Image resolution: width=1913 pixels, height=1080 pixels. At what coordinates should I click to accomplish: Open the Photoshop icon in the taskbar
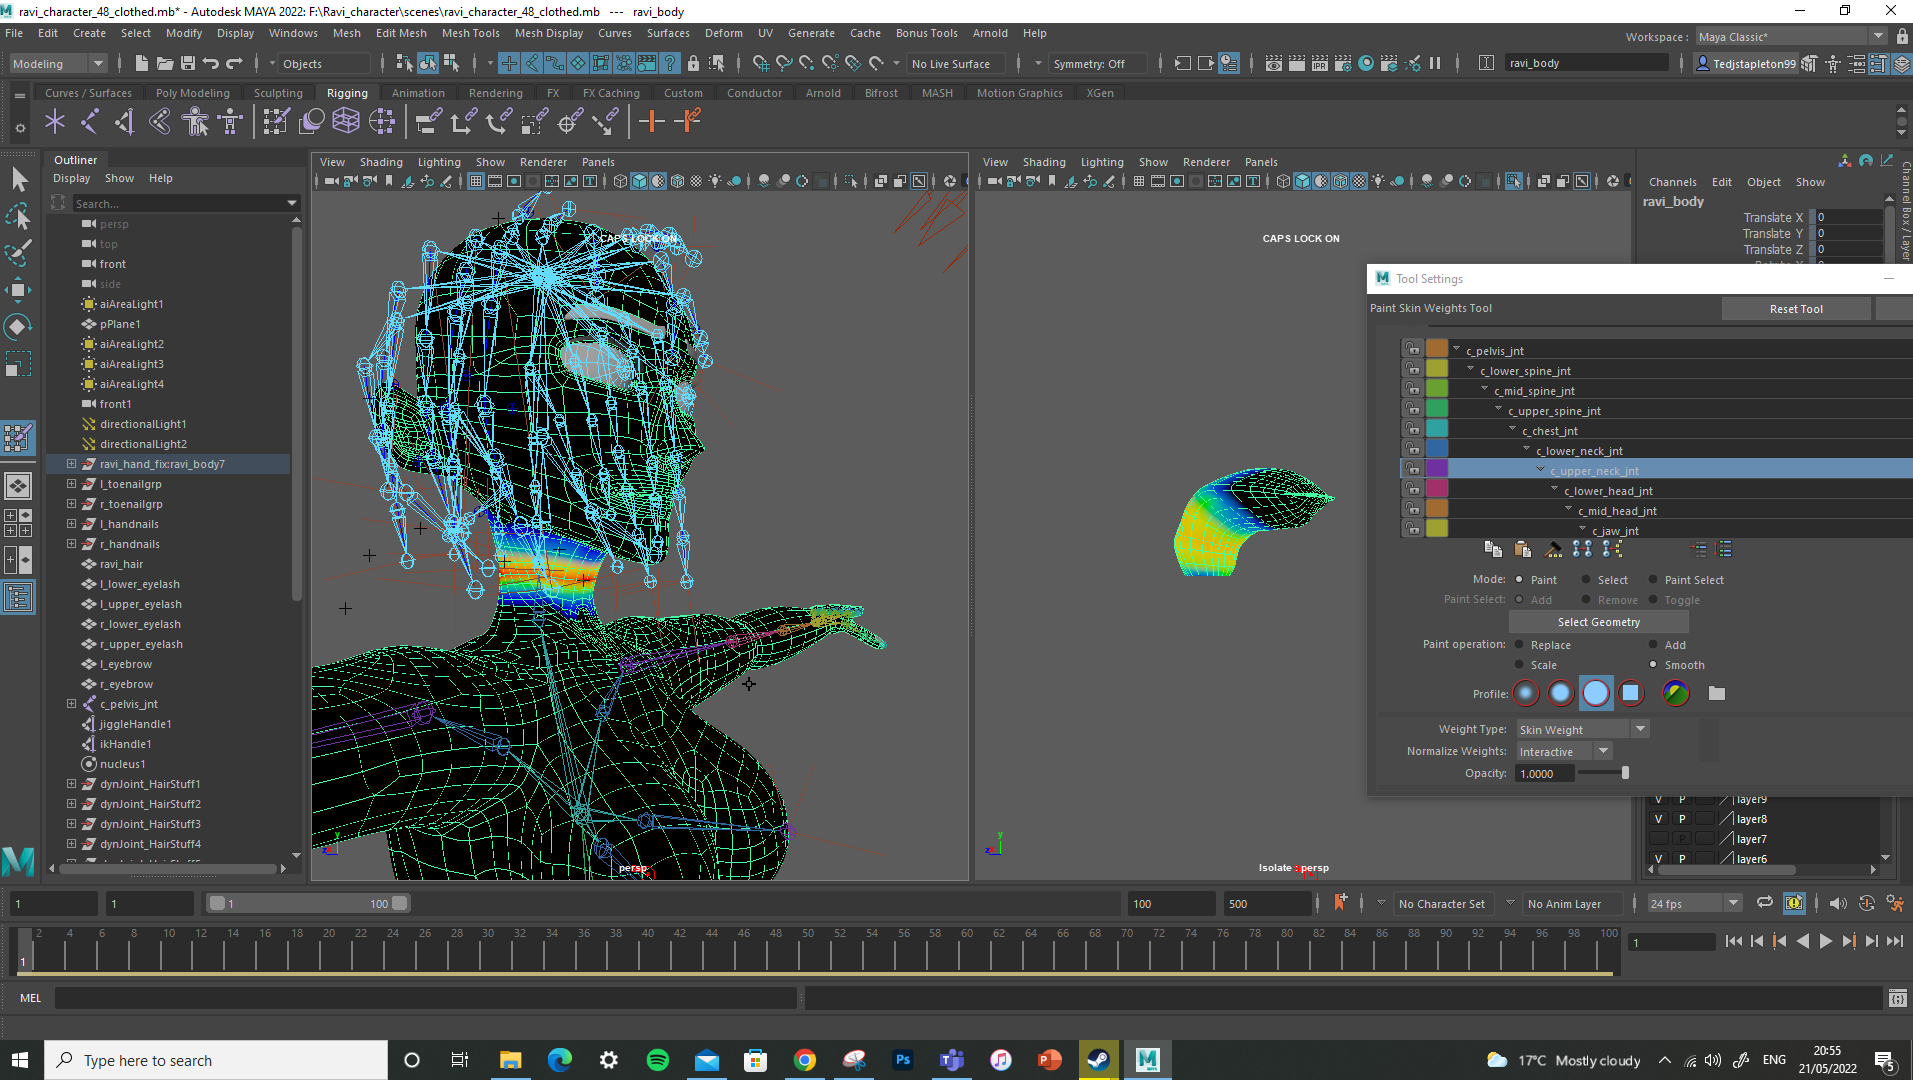pyautogui.click(x=903, y=1060)
